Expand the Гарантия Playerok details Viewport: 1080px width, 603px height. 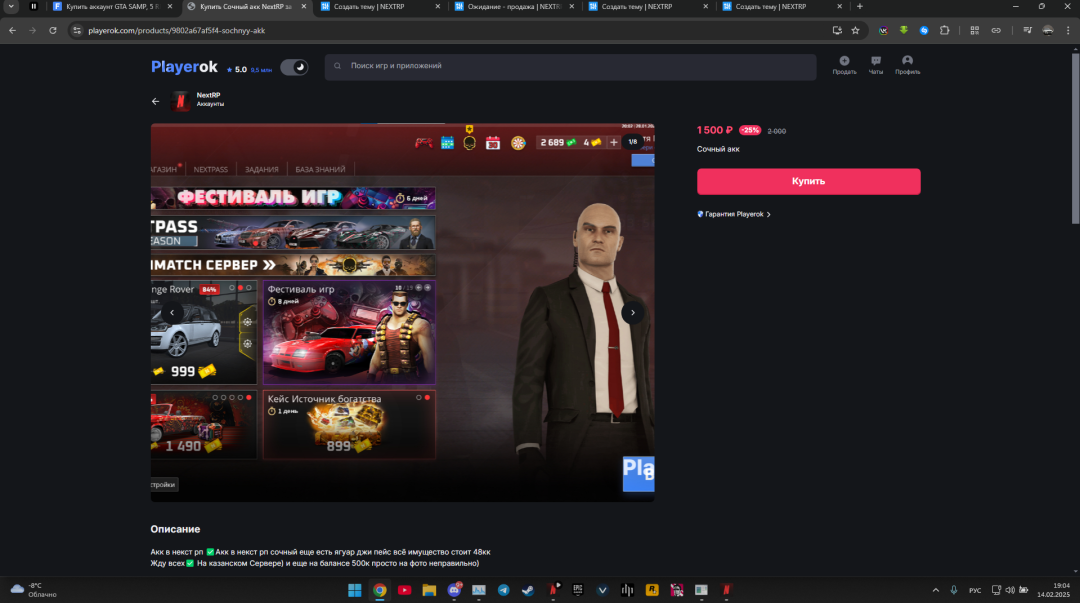click(x=734, y=214)
